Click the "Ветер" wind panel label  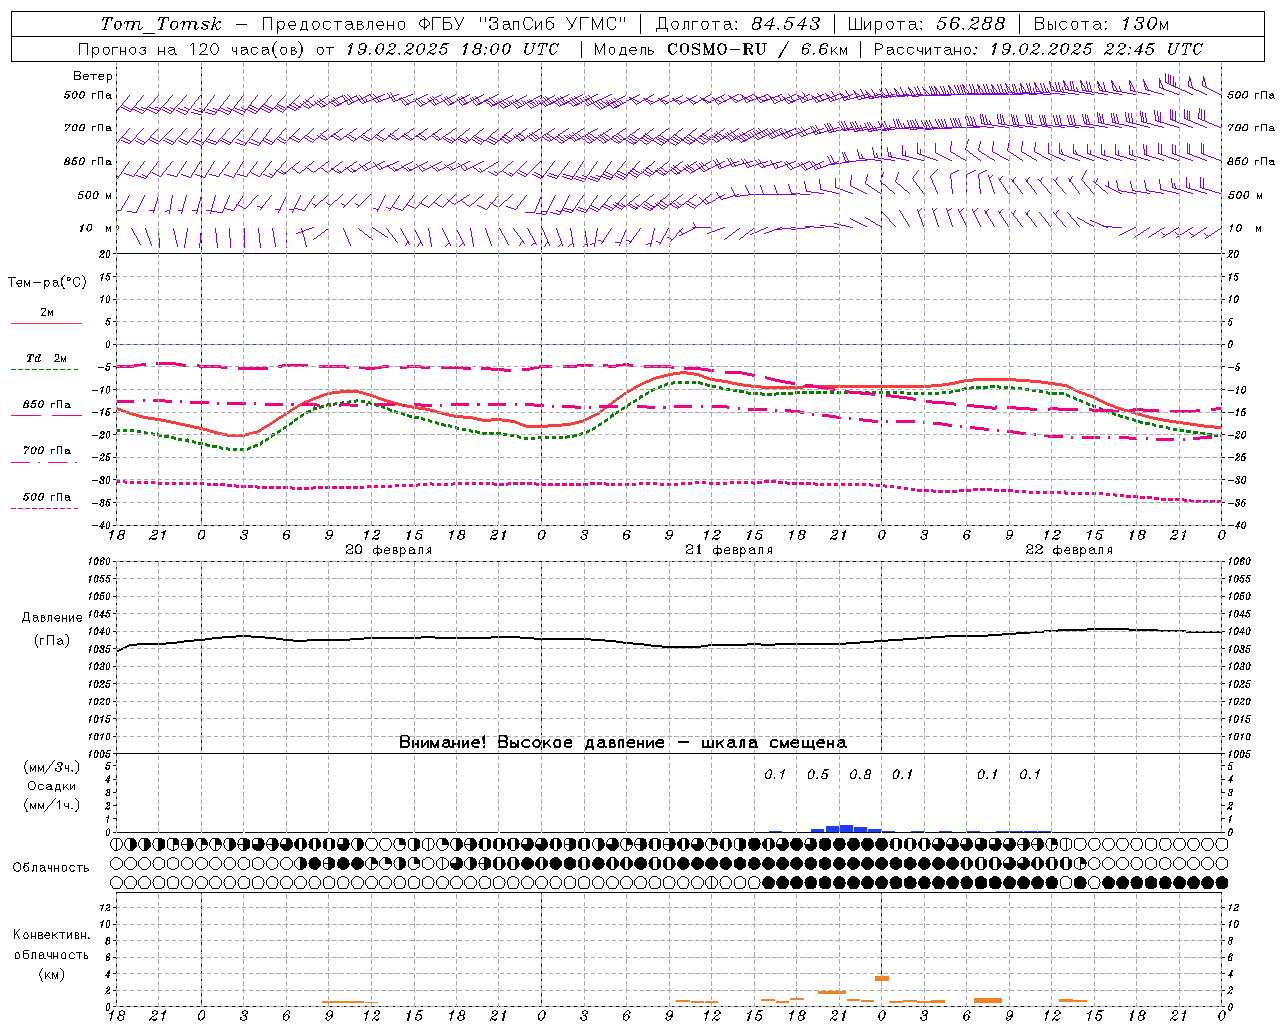coord(93,76)
